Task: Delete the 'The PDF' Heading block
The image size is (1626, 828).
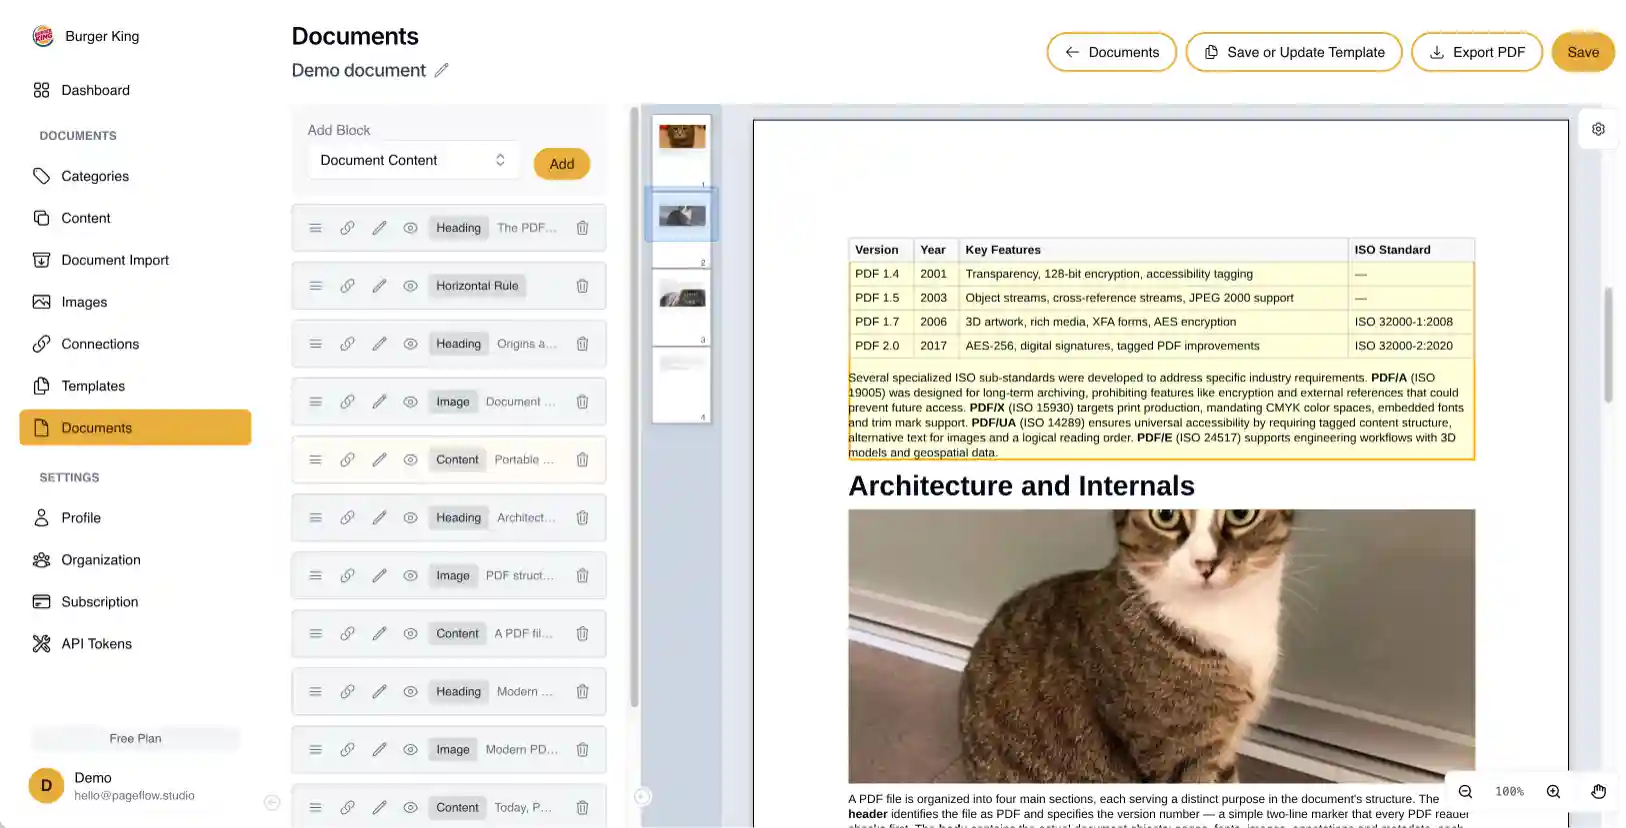Action: [x=582, y=228]
